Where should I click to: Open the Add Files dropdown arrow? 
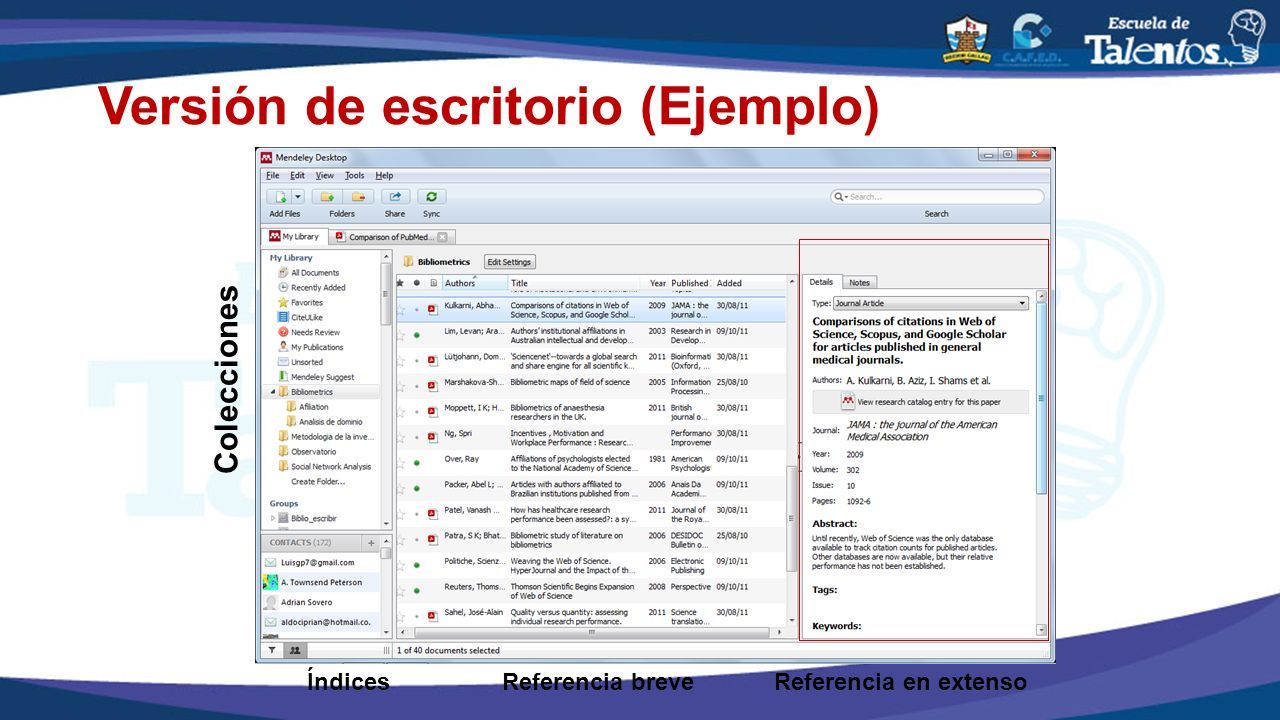coord(297,197)
